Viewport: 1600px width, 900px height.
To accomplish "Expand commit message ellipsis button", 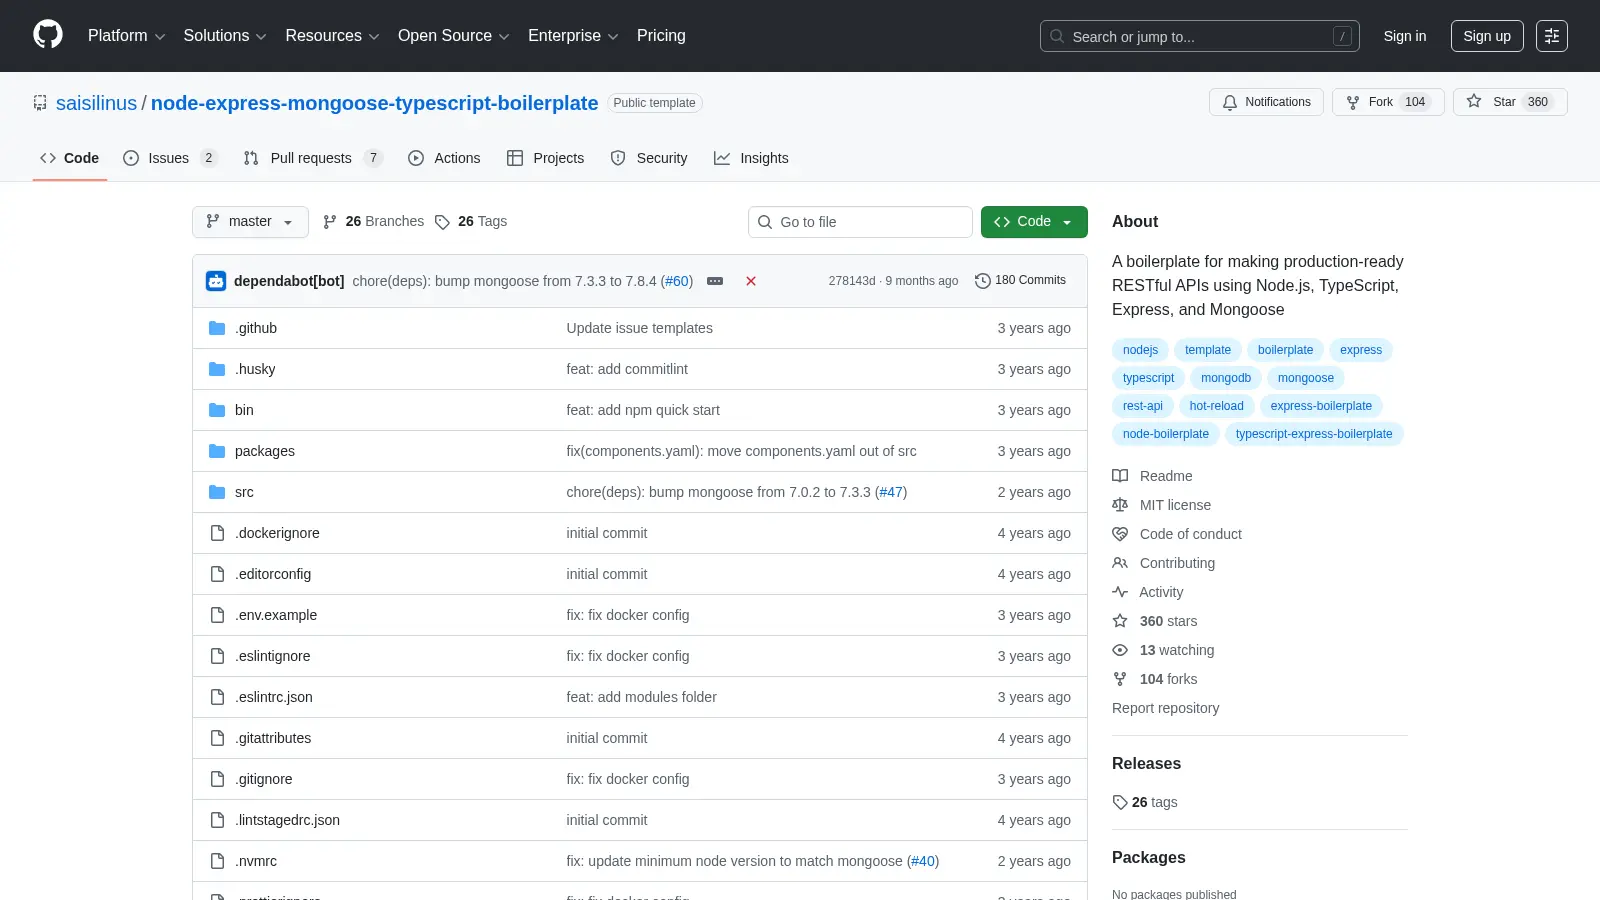I will click(x=715, y=281).
